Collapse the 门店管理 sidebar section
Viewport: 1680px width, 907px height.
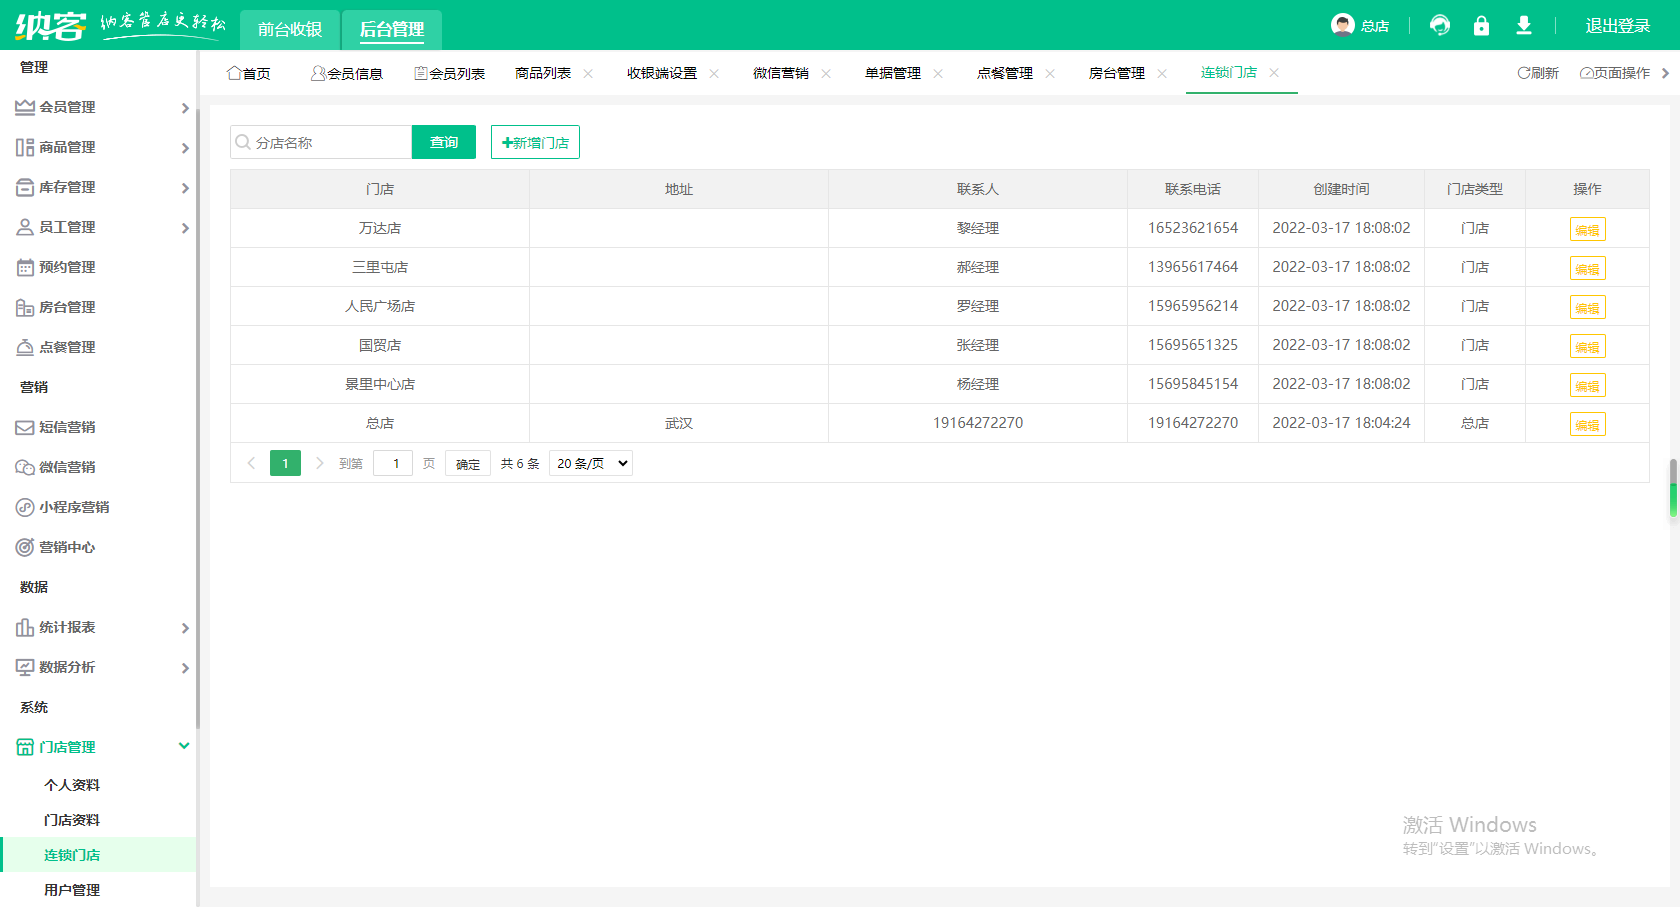(184, 746)
